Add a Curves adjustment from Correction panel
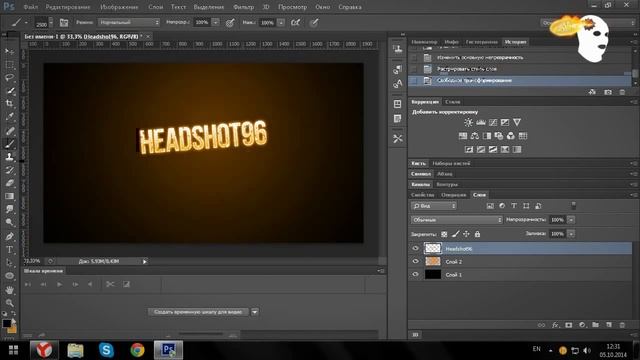640x360 pixels. coord(493,122)
